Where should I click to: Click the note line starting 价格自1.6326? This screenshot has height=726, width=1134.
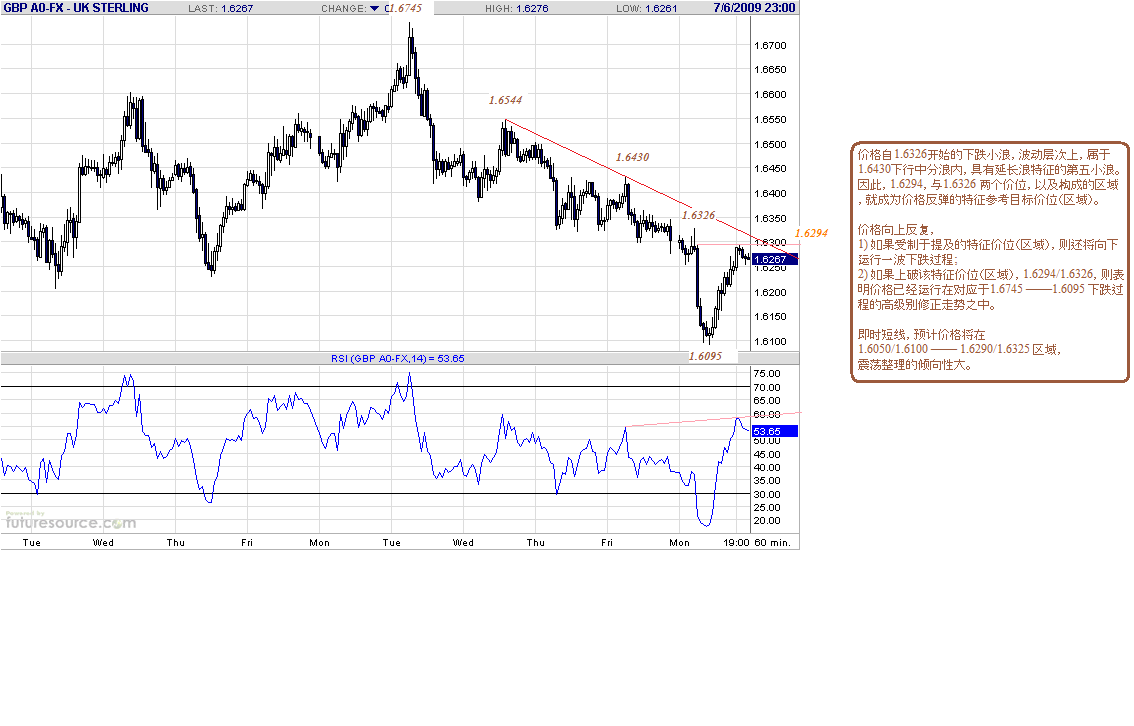click(984, 155)
